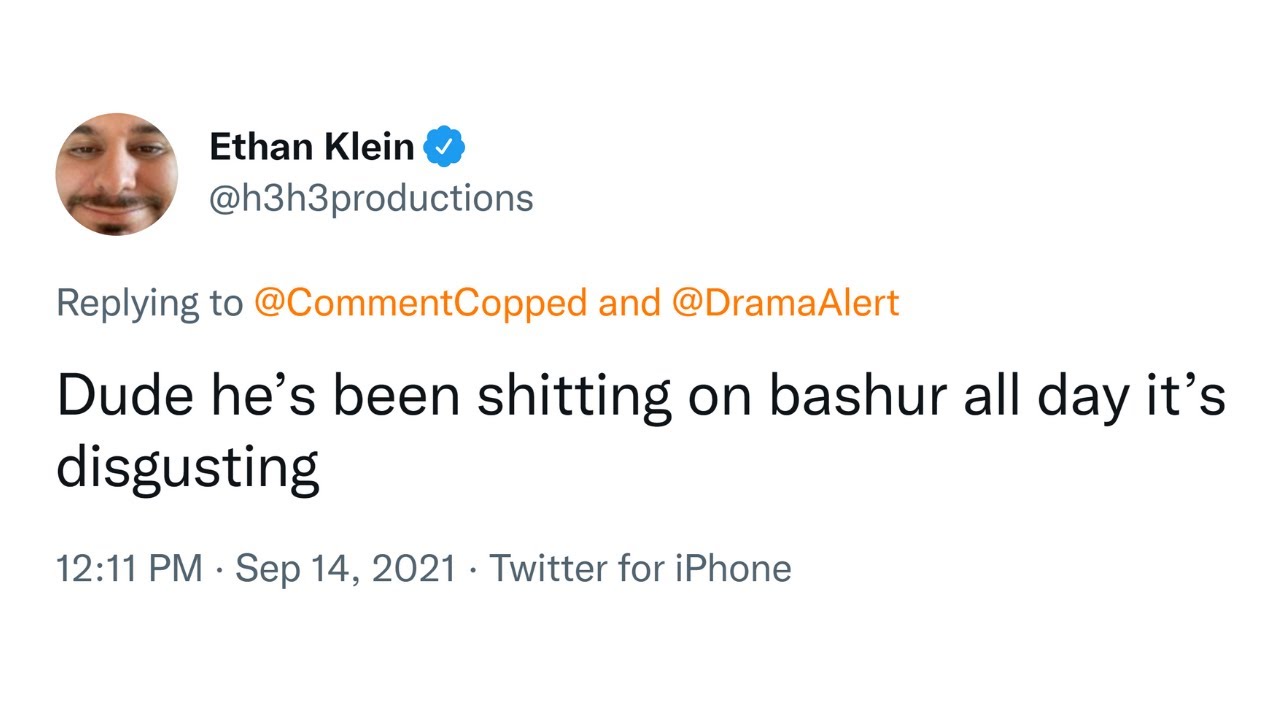
Task: Click the word "disgusting" in the tweet
Action: [187, 466]
